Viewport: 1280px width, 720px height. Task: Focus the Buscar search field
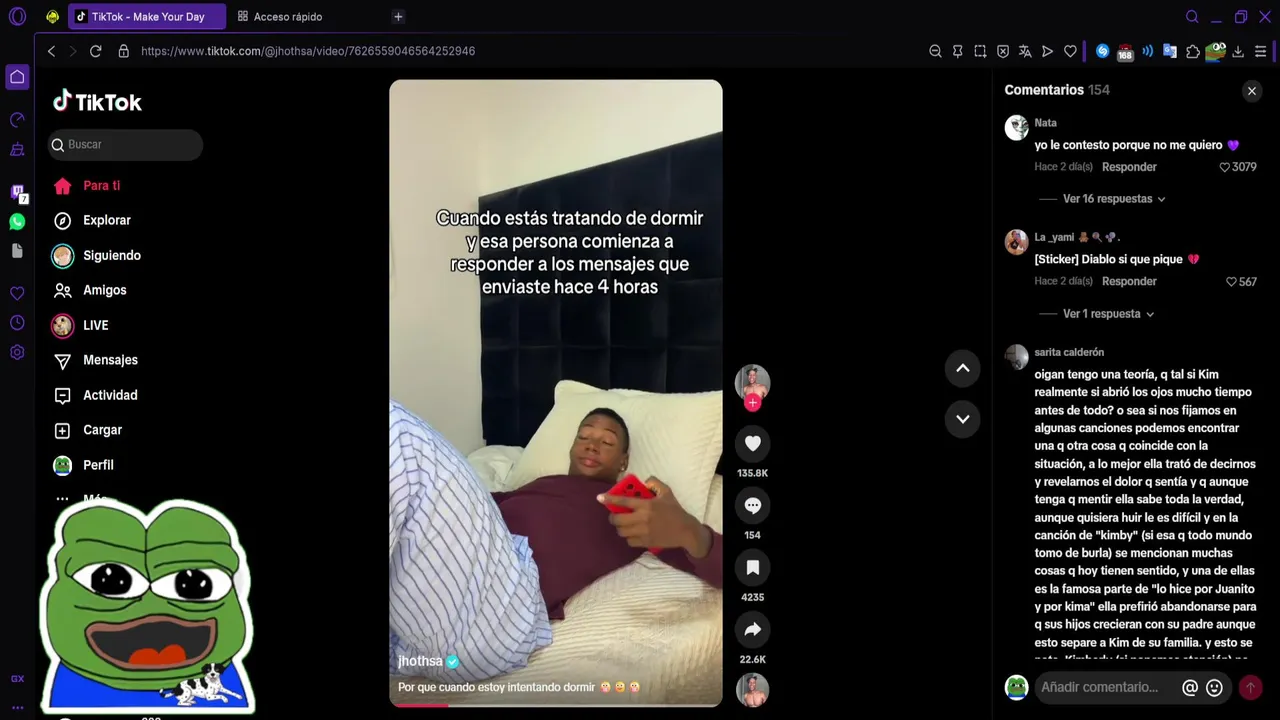[x=125, y=145]
